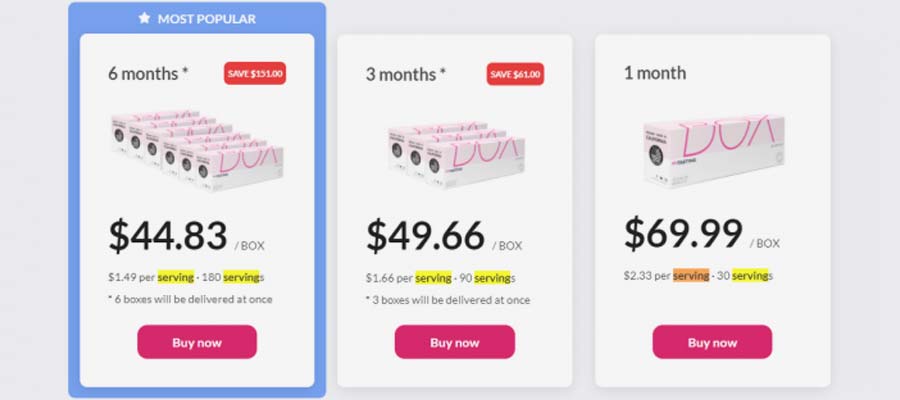
Task: Click the 180 servings text
Action: point(233,277)
